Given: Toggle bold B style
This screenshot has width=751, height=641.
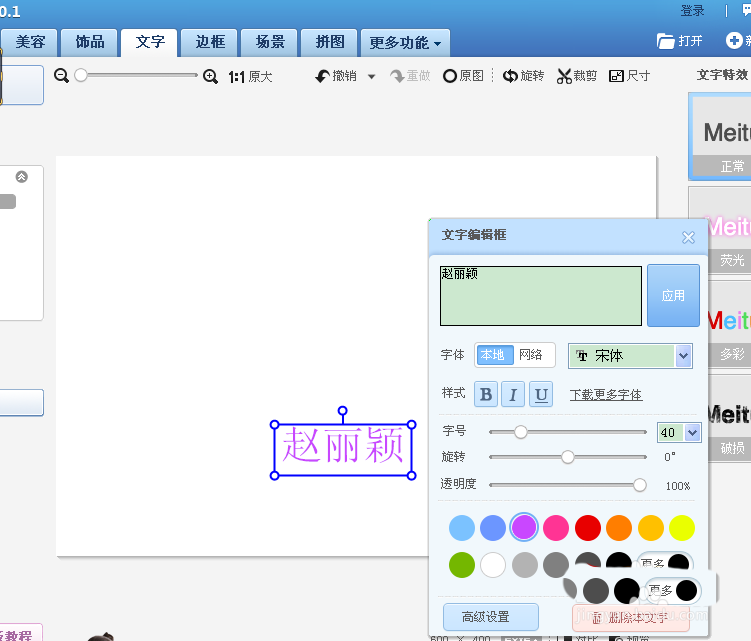Looking at the screenshot, I should 486,394.
